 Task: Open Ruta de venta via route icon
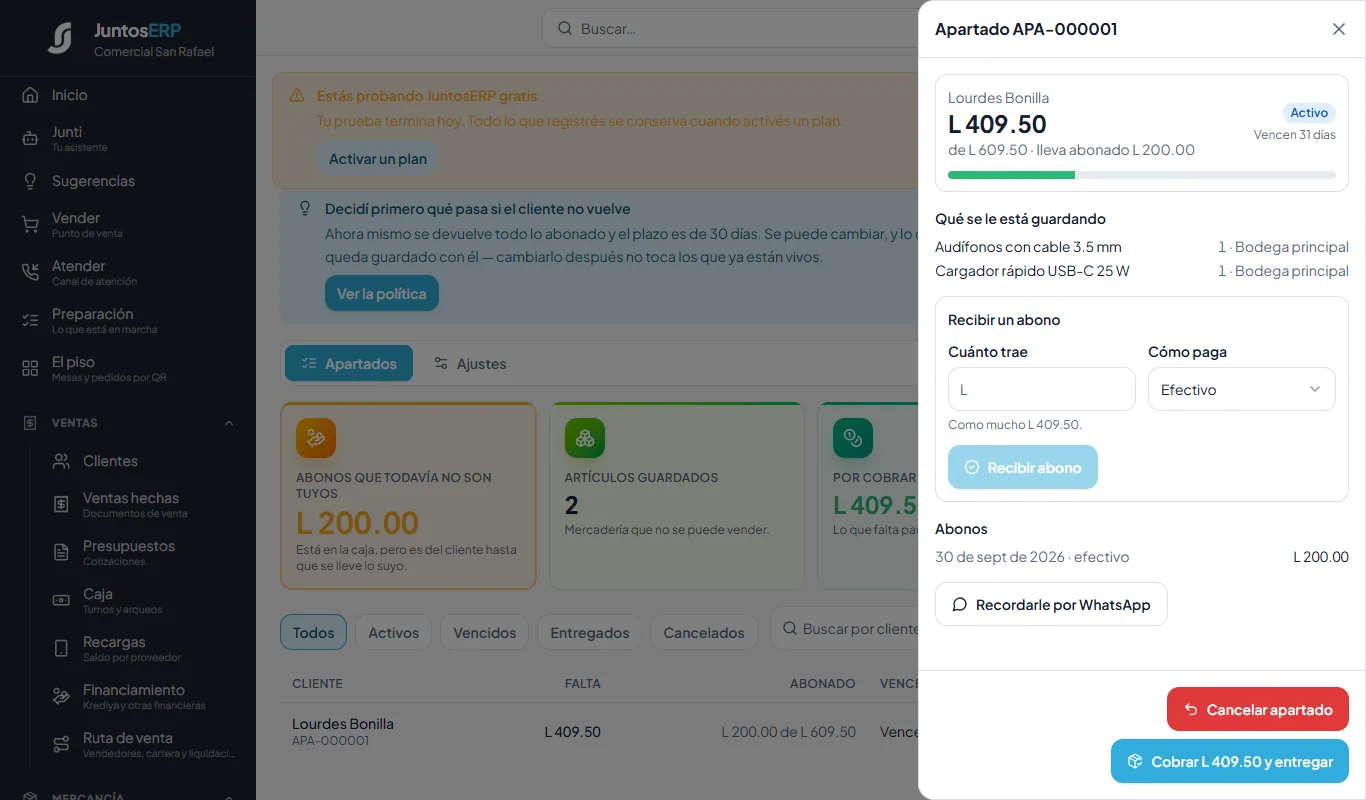point(61,744)
